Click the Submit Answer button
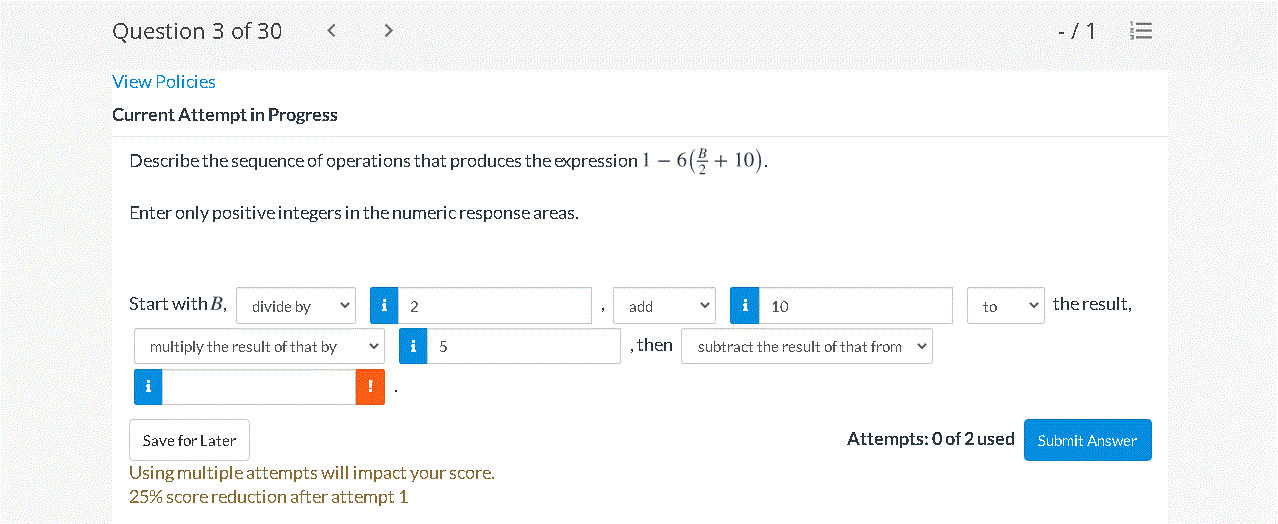Viewport: 1278px width, 524px height. coord(1087,440)
